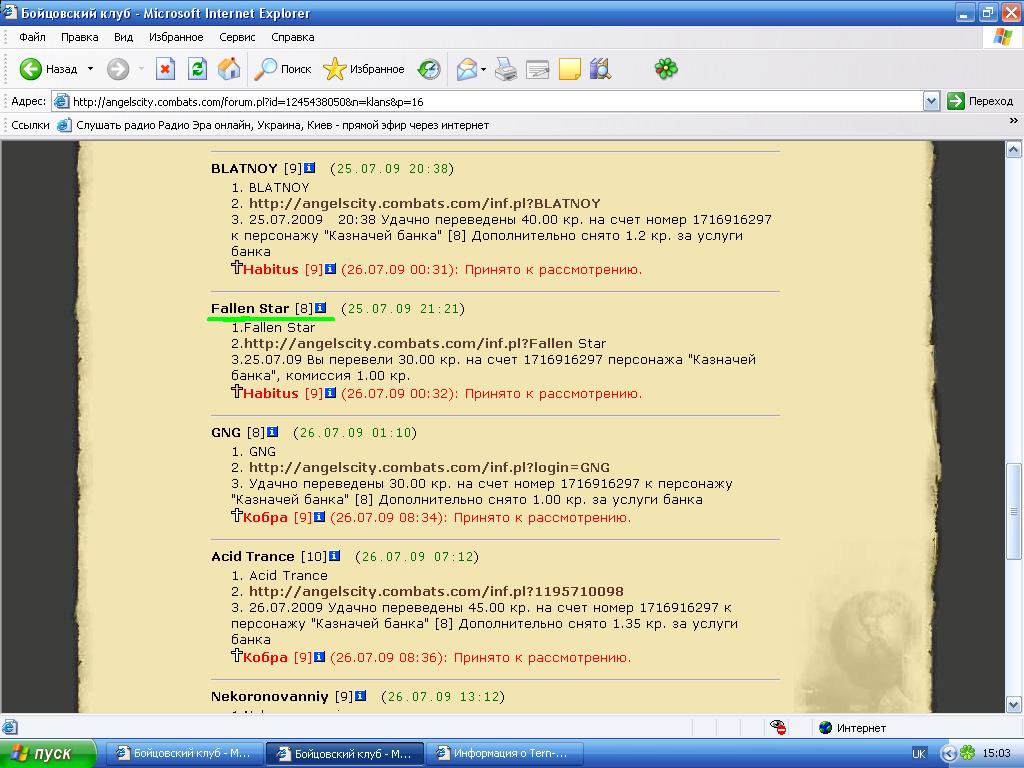This screenshot has height=768, width=1024.
Task: Click the Acid Trance username heading
Action: pyautogui.click(x=253, y=556)
